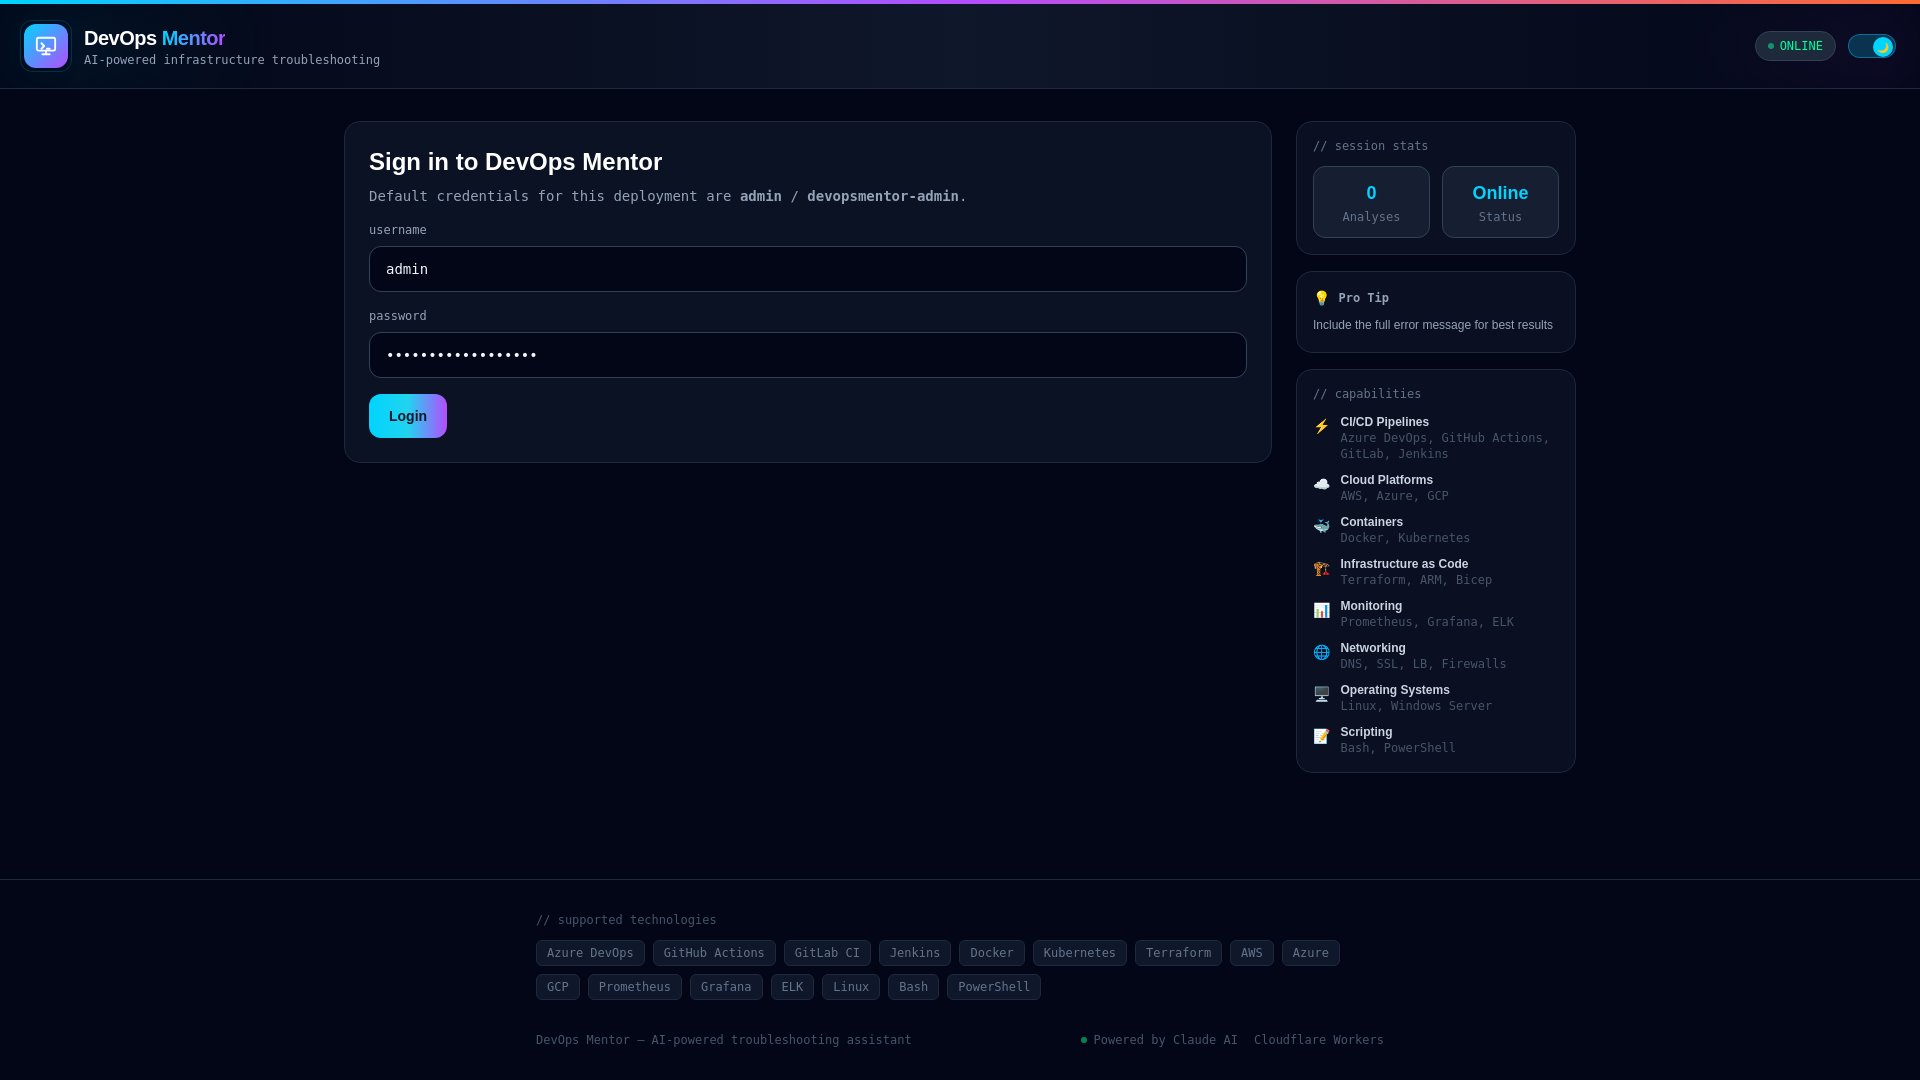Viewport: 1920px width, 1080px height.
Task: Select the Terraform technology tag
Action: coord(1178,953)
